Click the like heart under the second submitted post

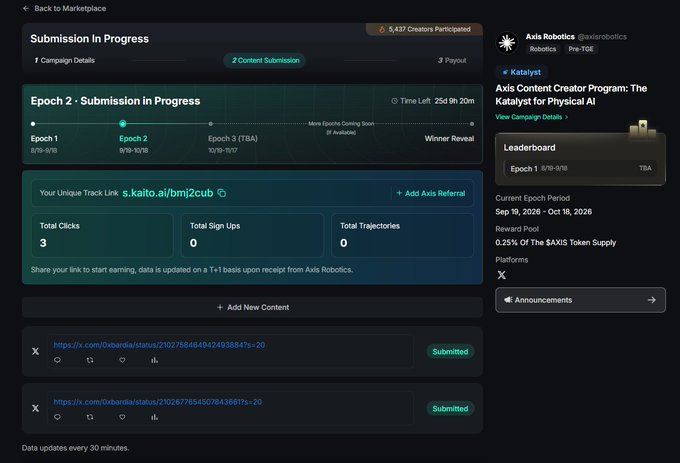(x=122, y=417)
